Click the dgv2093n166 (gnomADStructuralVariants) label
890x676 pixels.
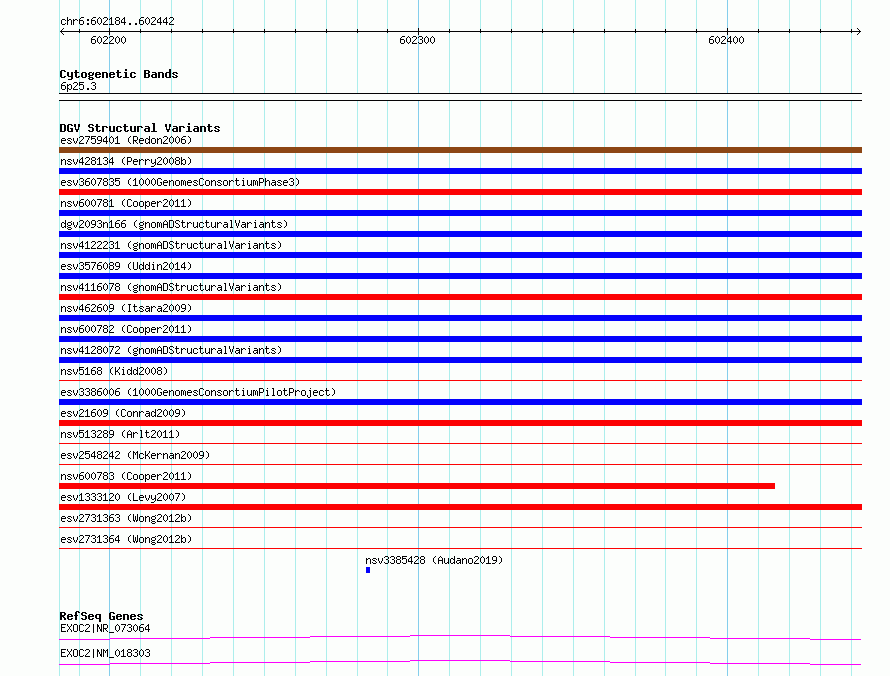(x=174, y=224)
